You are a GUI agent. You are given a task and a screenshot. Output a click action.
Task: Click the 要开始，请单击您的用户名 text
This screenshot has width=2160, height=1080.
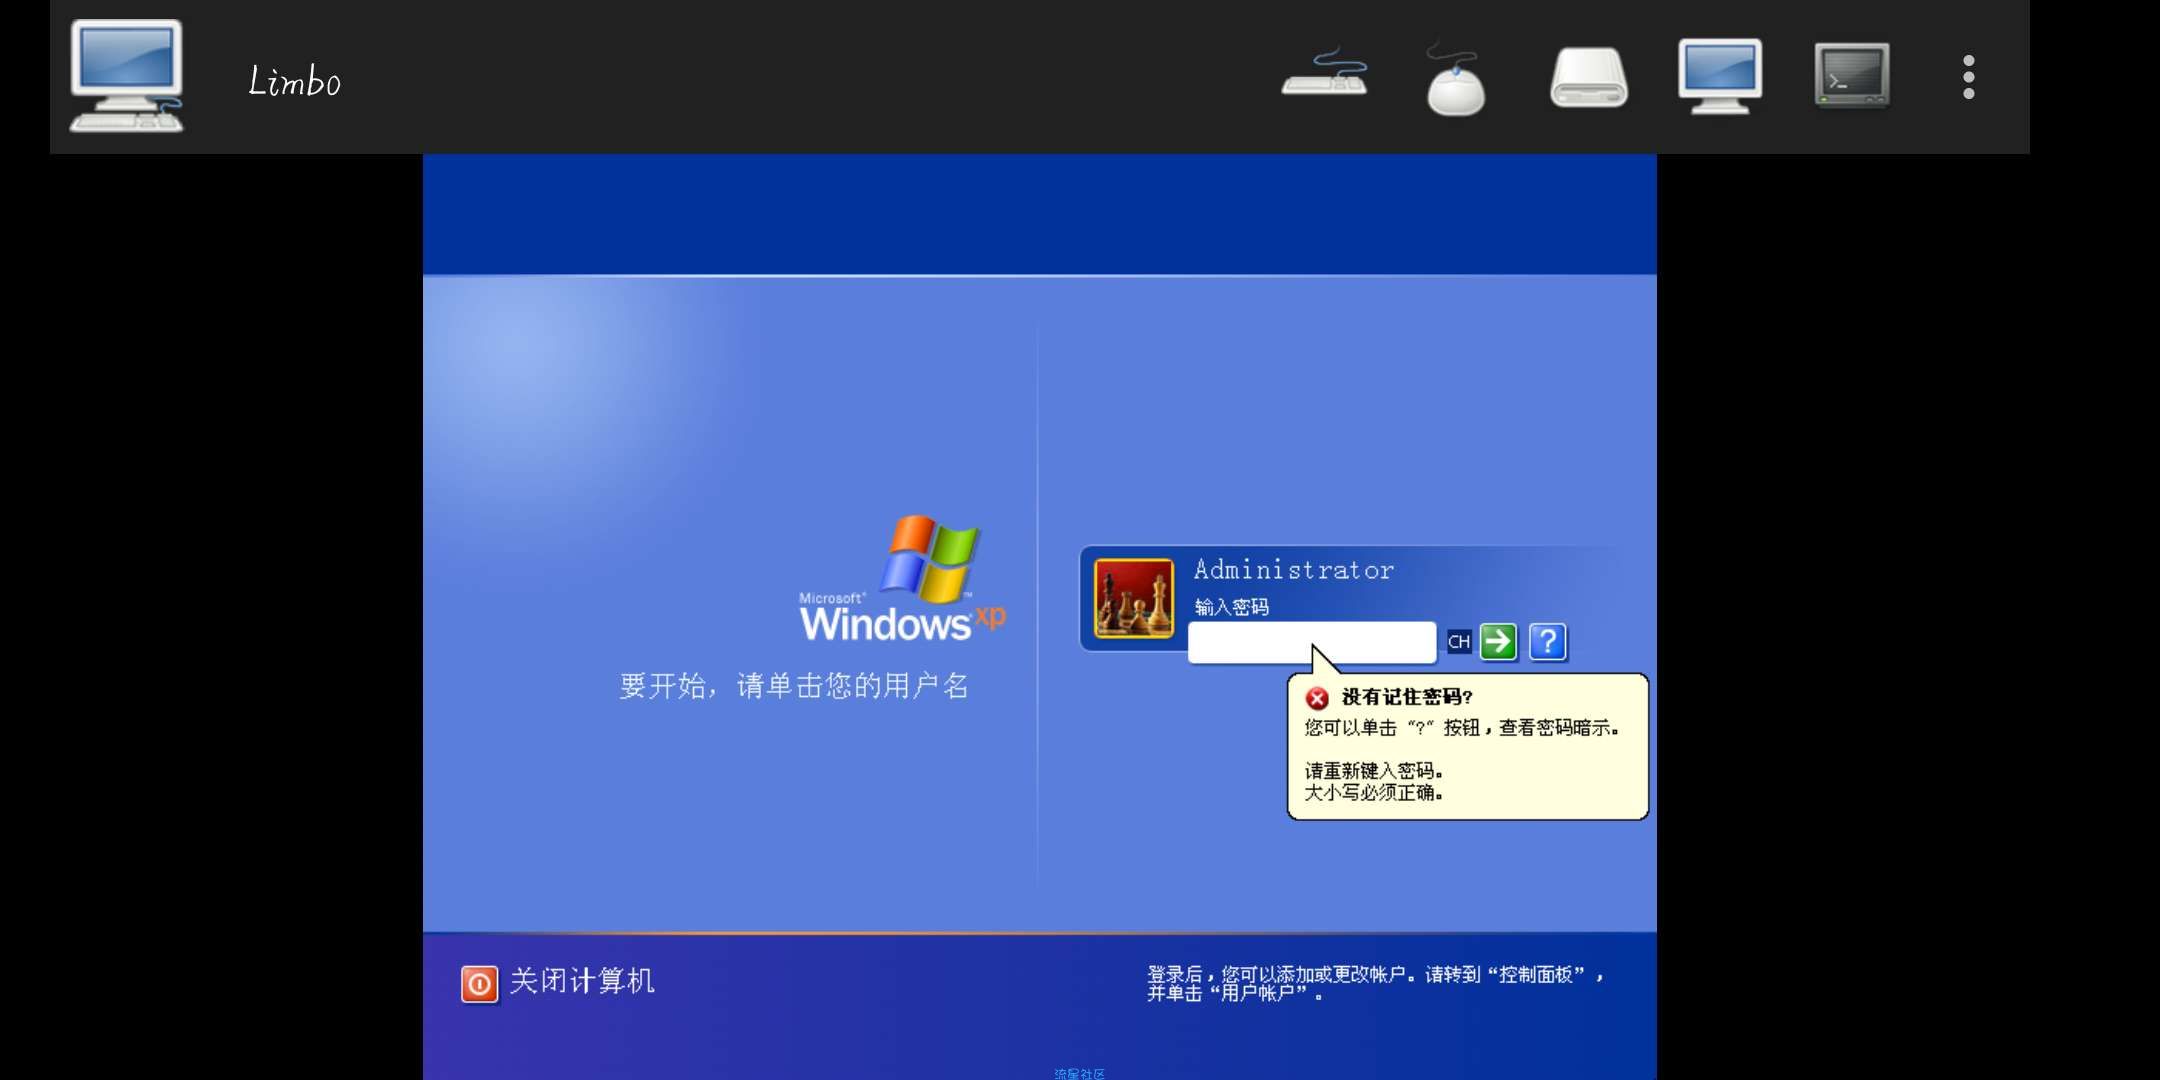coord(794,686)
